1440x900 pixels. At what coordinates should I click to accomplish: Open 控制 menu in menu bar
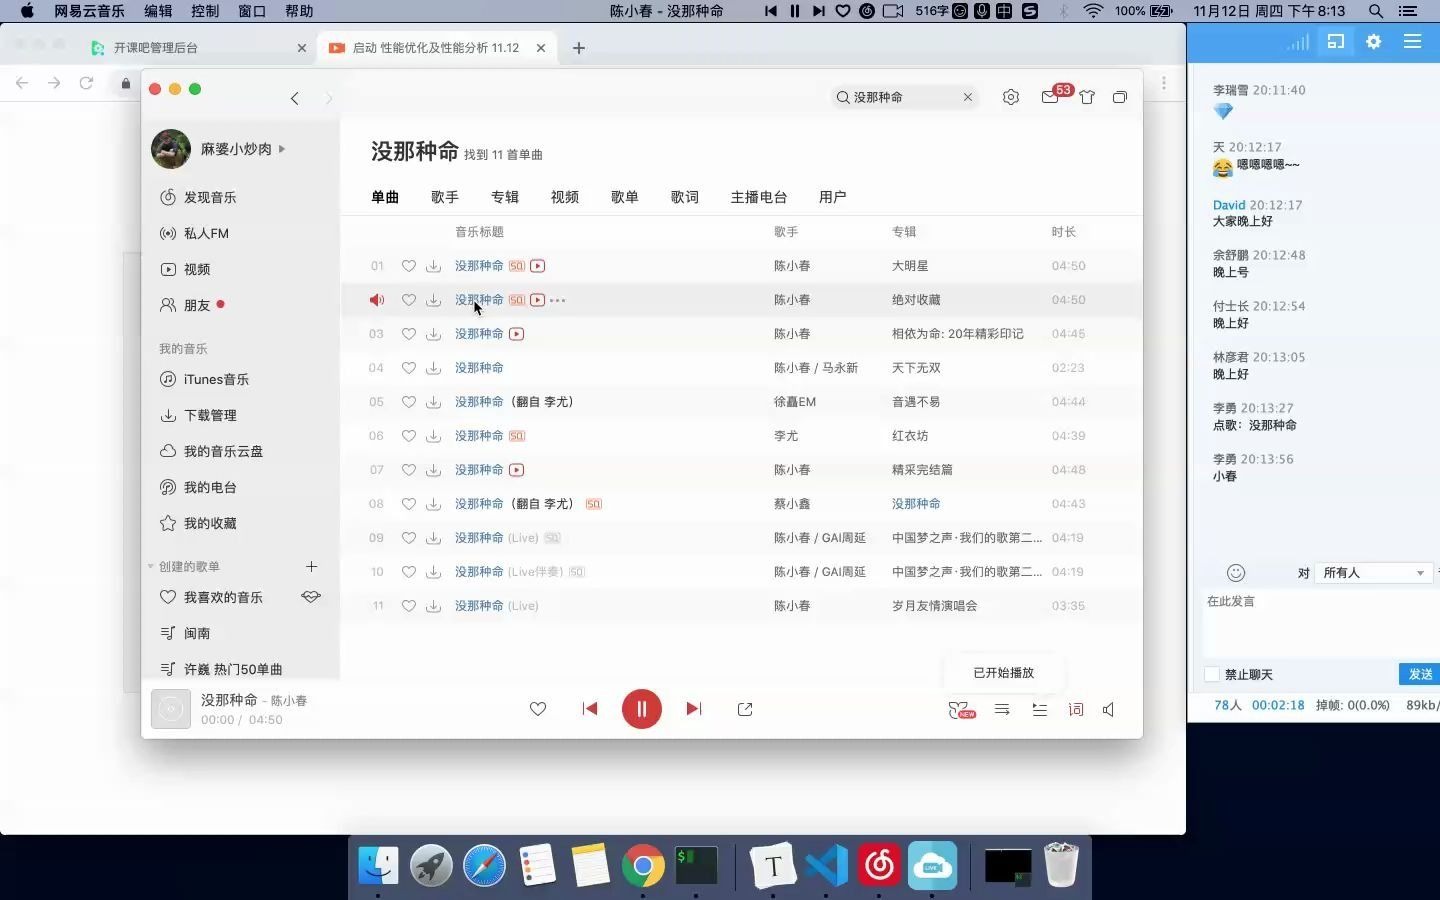205,11
